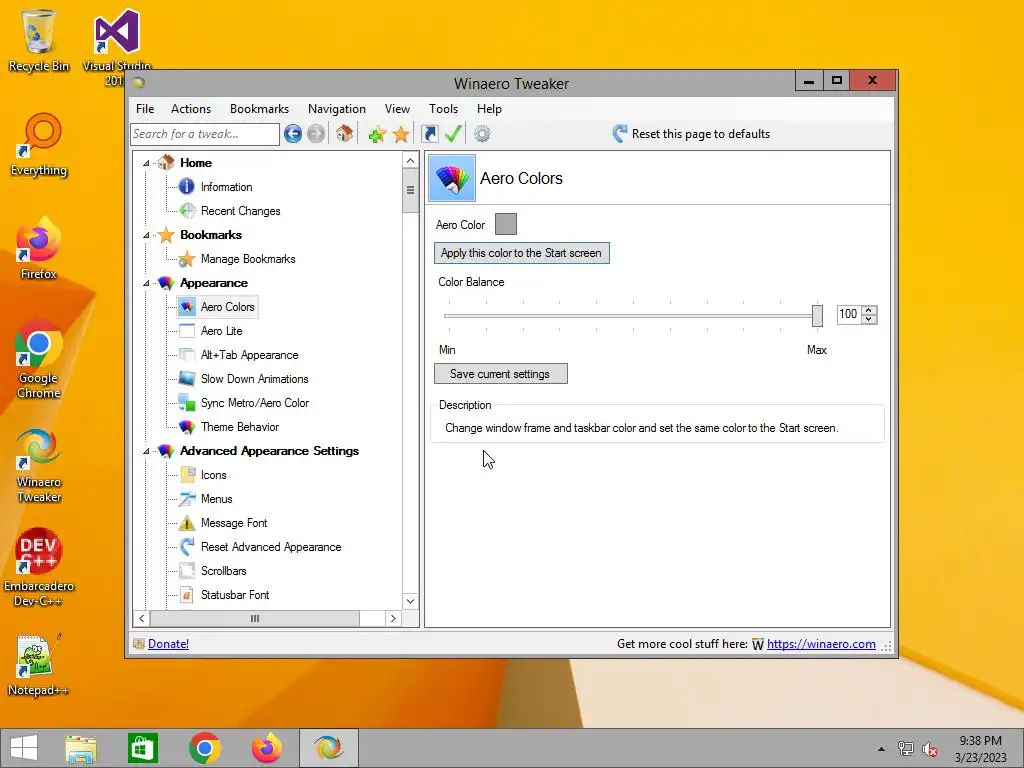Open Windows Store from the taskbar
The image size is (1024, 768).
[x=142, y=748]
